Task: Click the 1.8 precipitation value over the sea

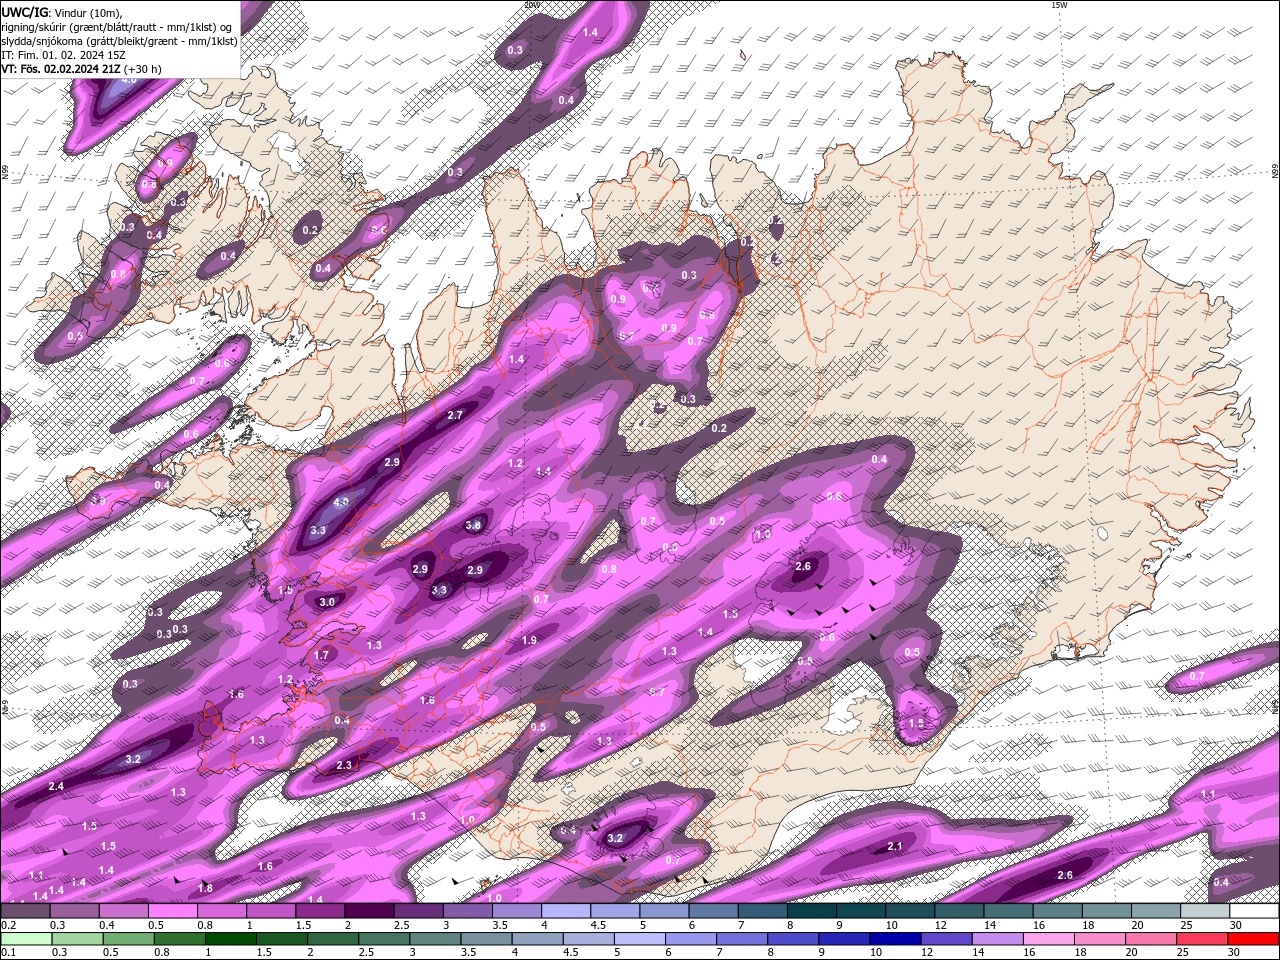Action: [205, 888]
